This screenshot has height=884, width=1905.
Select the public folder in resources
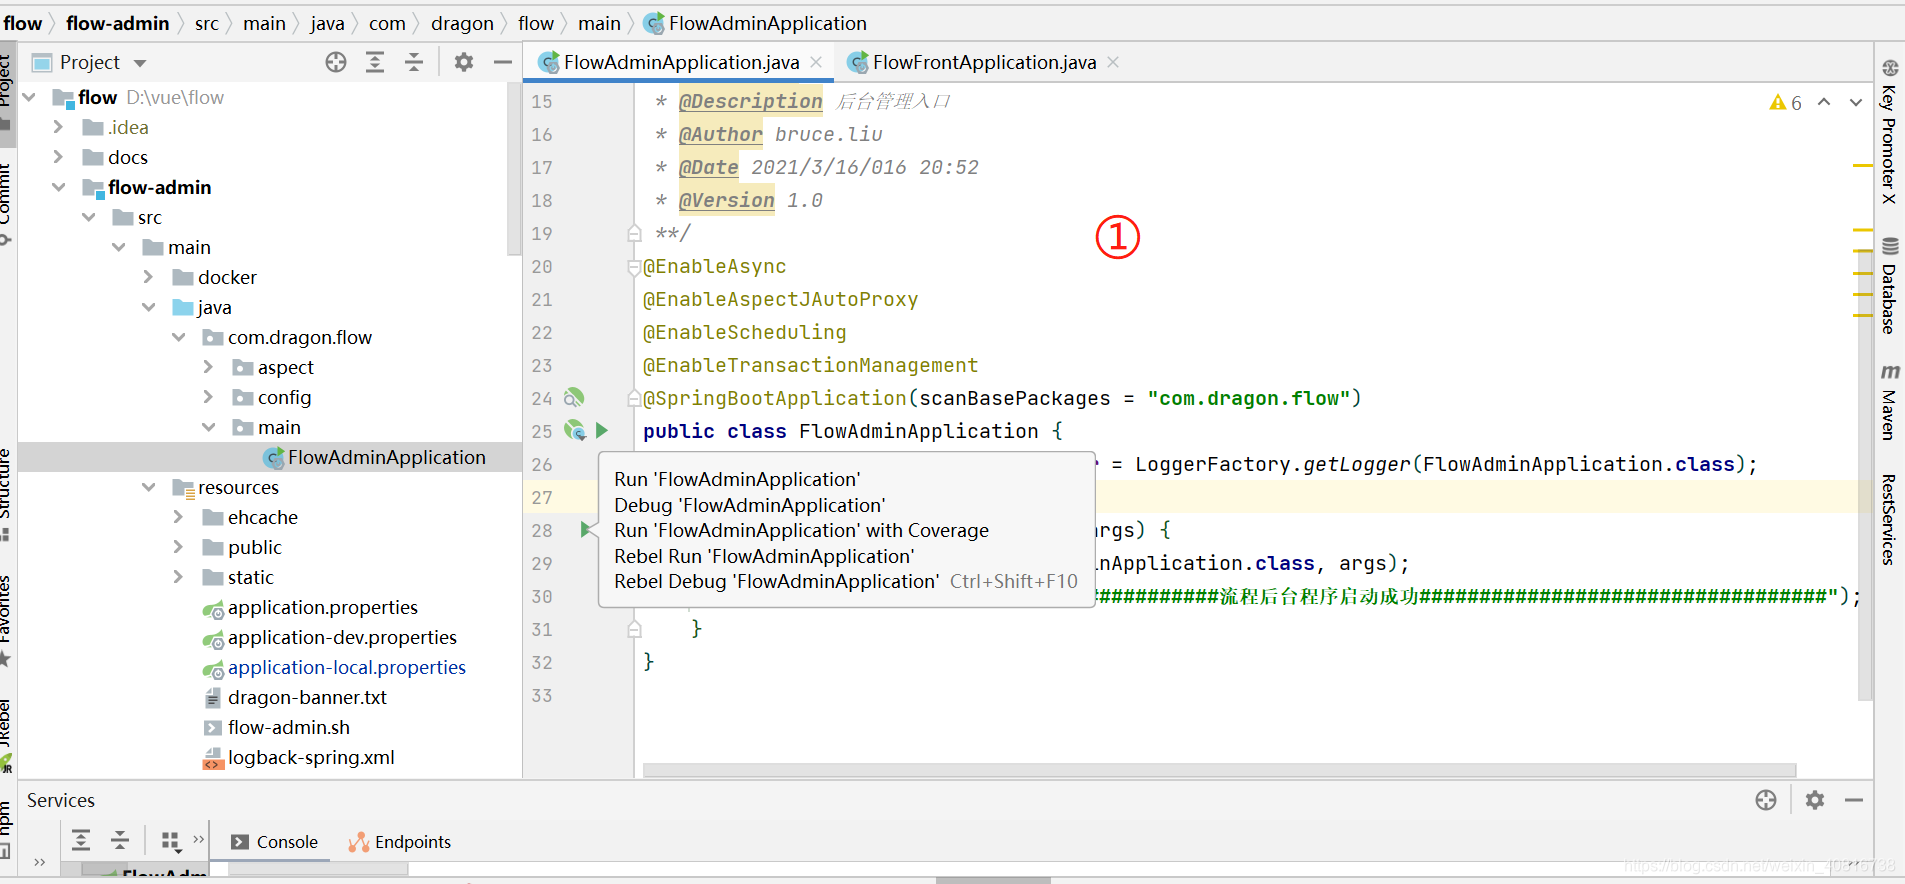tap(254, 547)
